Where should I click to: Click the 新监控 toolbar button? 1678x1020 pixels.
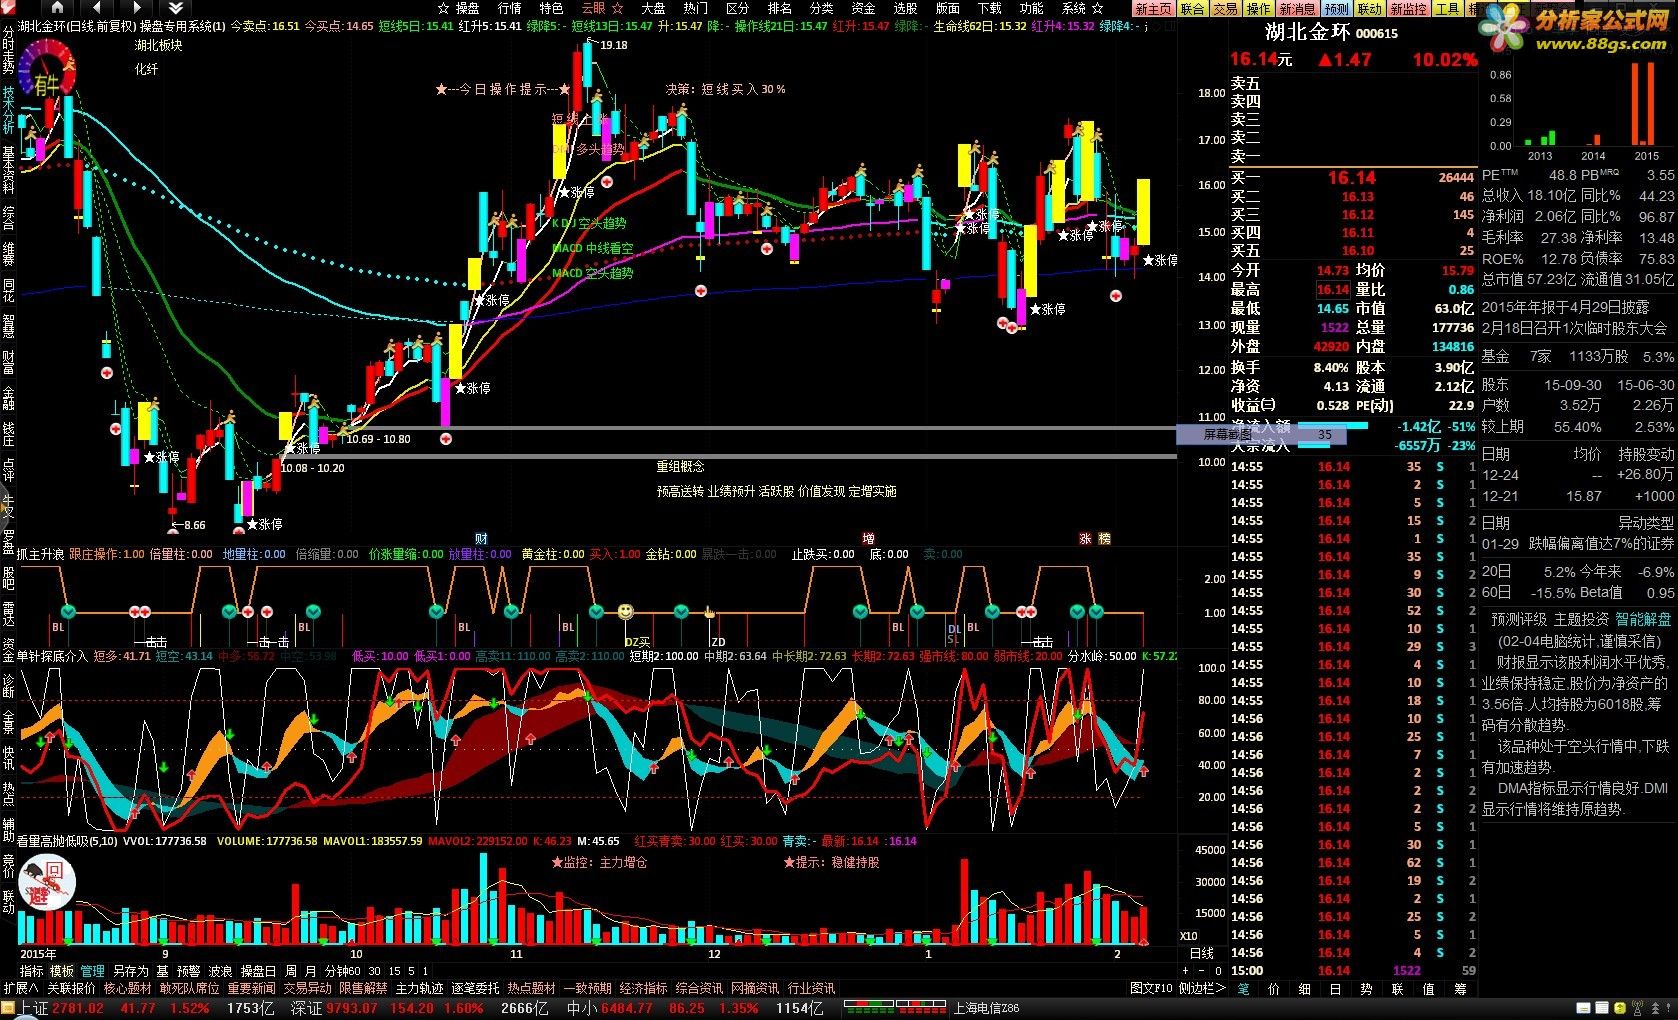click(1409, 9)
